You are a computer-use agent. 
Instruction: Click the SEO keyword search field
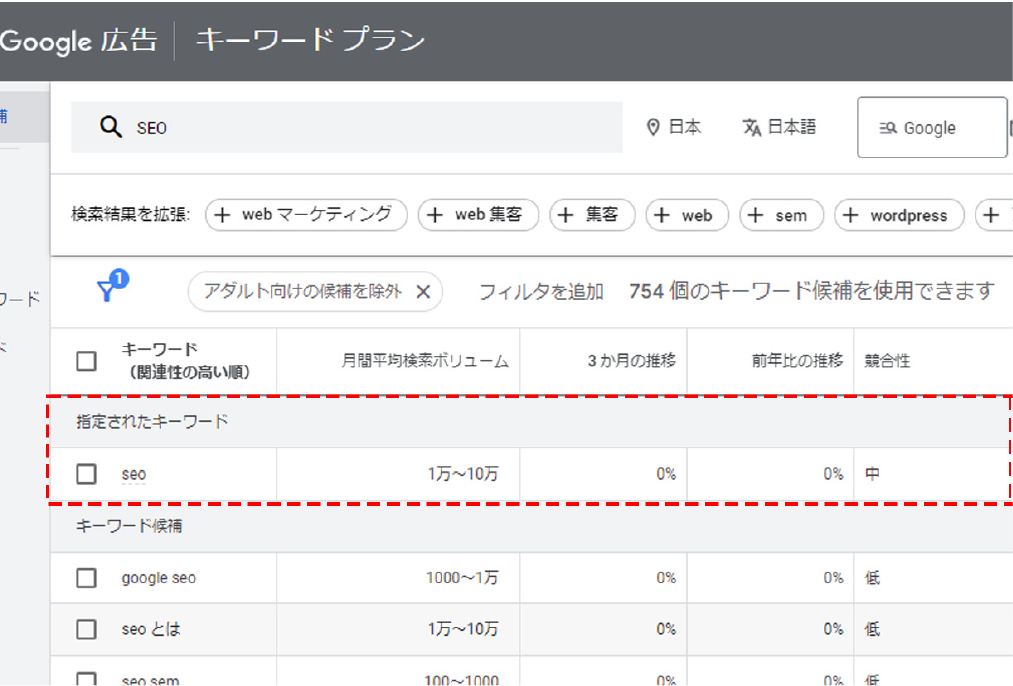[x=346, y=127]
